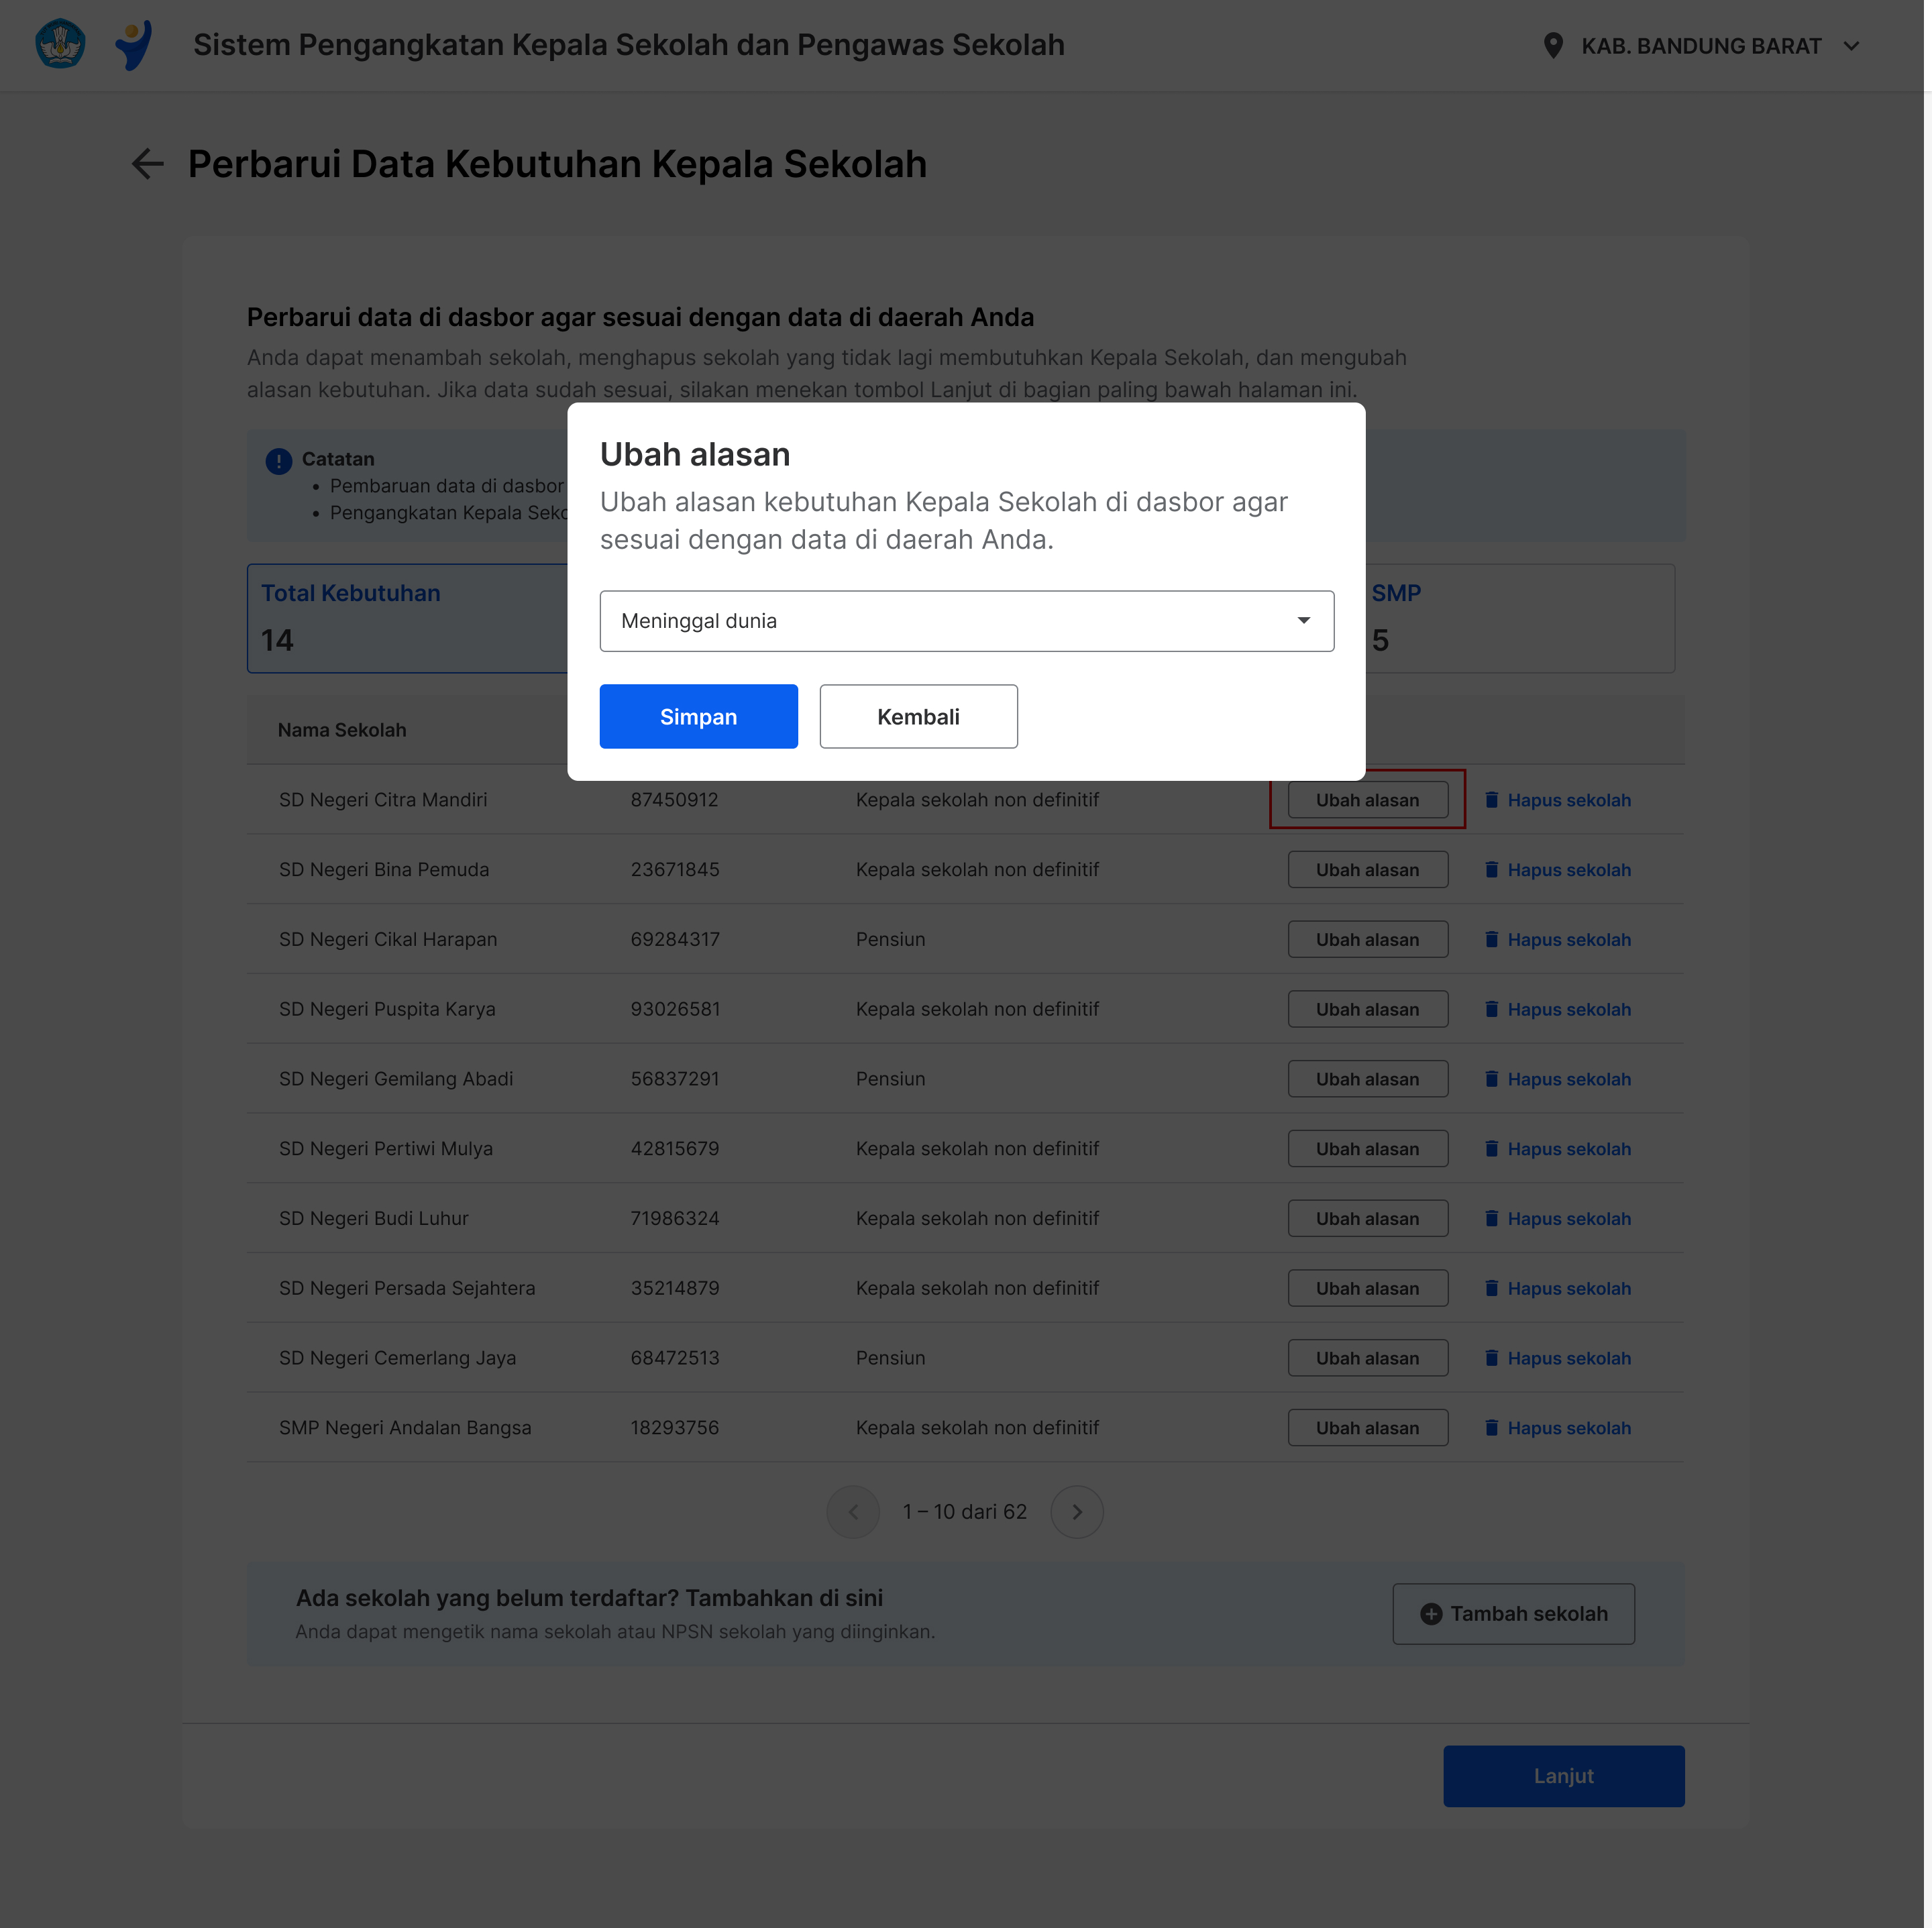Click trash icon for SD Negeri Gemilang Abadi
1932x1928 pixels.
(1491, 1078)
